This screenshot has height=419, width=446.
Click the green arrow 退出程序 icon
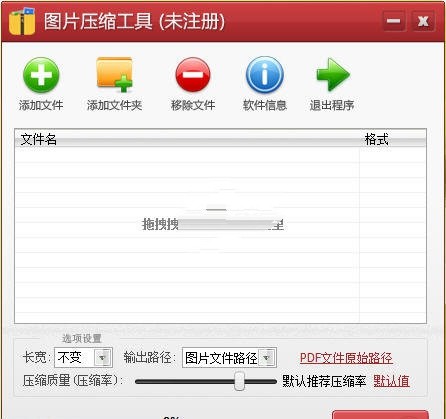pyautogui.click(x=333, y=75)
